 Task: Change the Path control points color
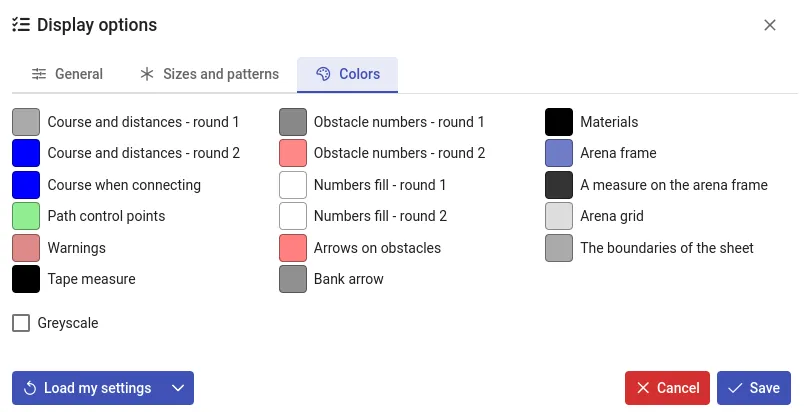pyautogui.click(x=26, y=216)
